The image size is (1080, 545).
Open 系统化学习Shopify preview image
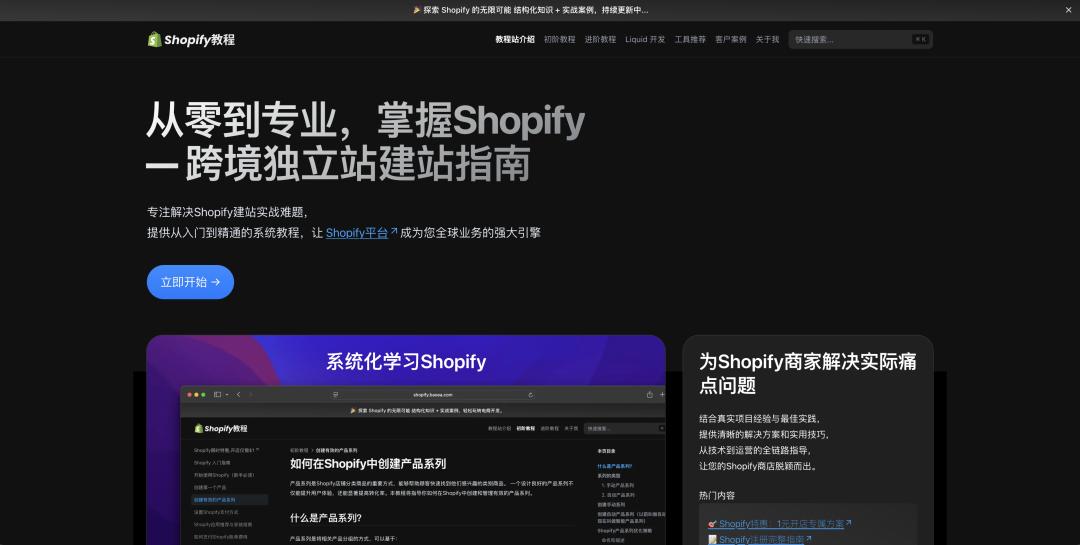(x=406, y=440)
